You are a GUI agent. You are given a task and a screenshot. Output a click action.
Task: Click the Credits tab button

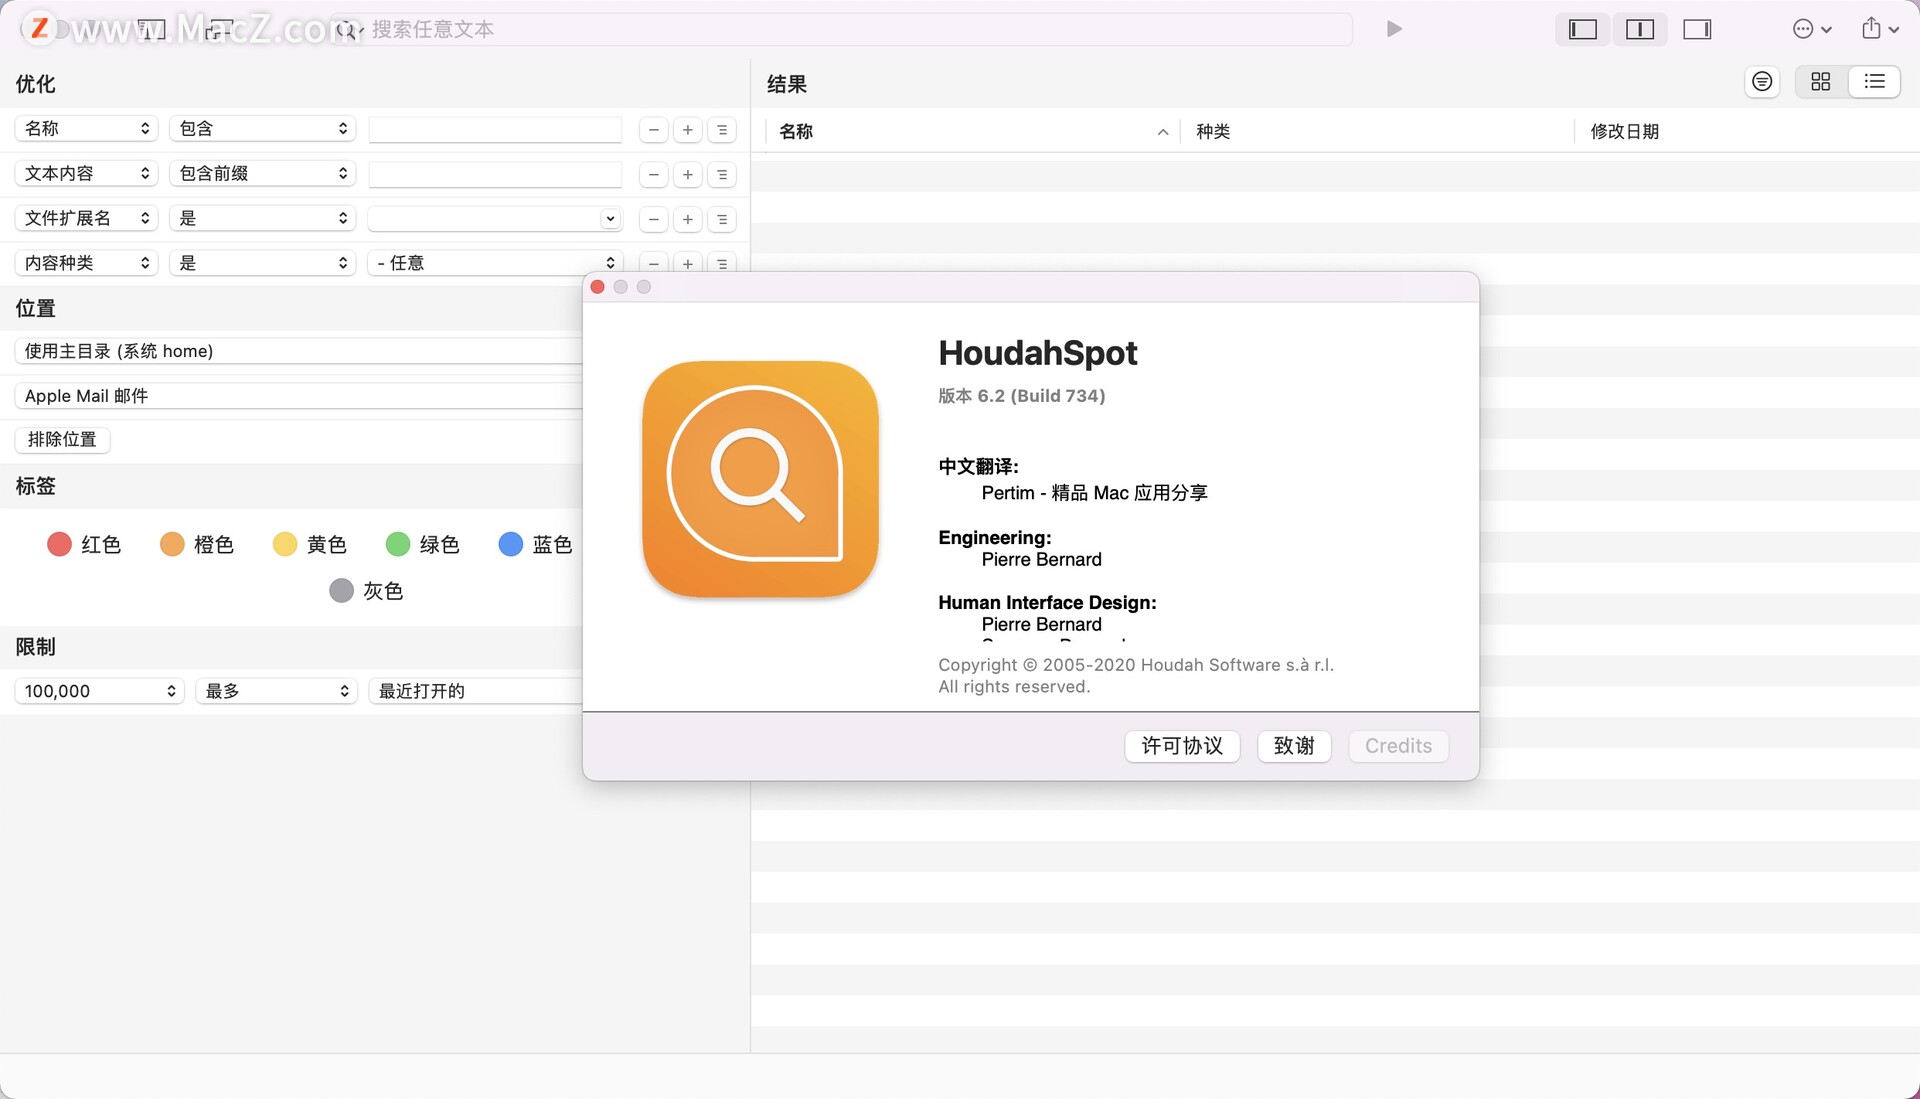click(1398, 745)
